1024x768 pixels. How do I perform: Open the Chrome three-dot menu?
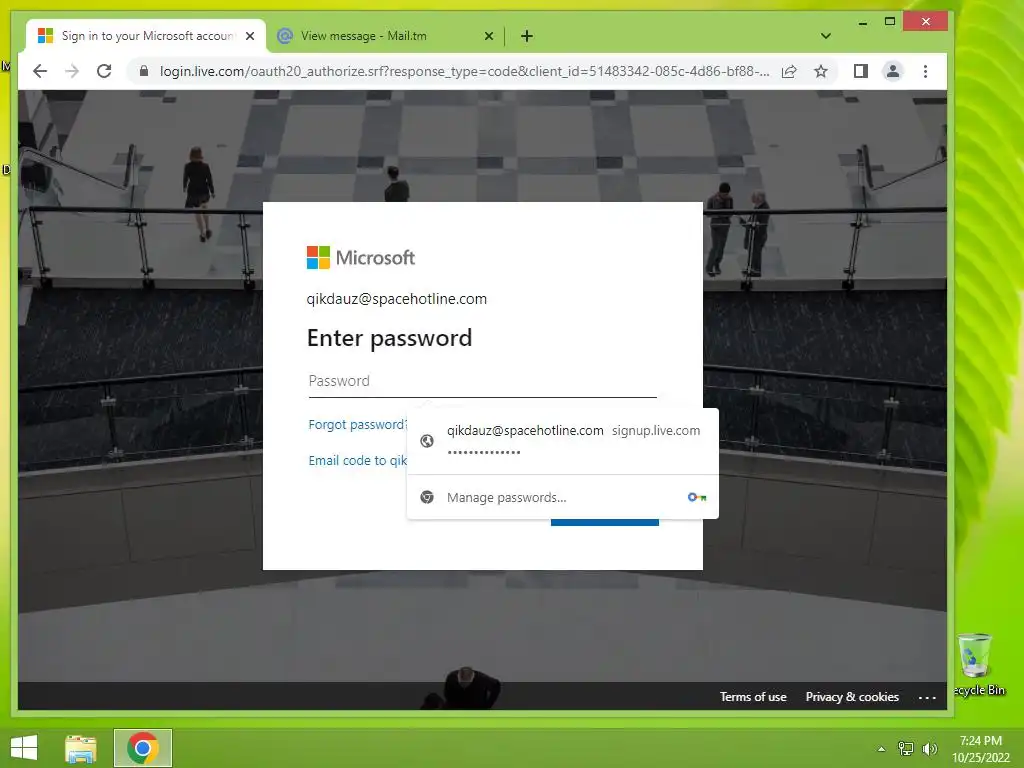pos(925,71)
